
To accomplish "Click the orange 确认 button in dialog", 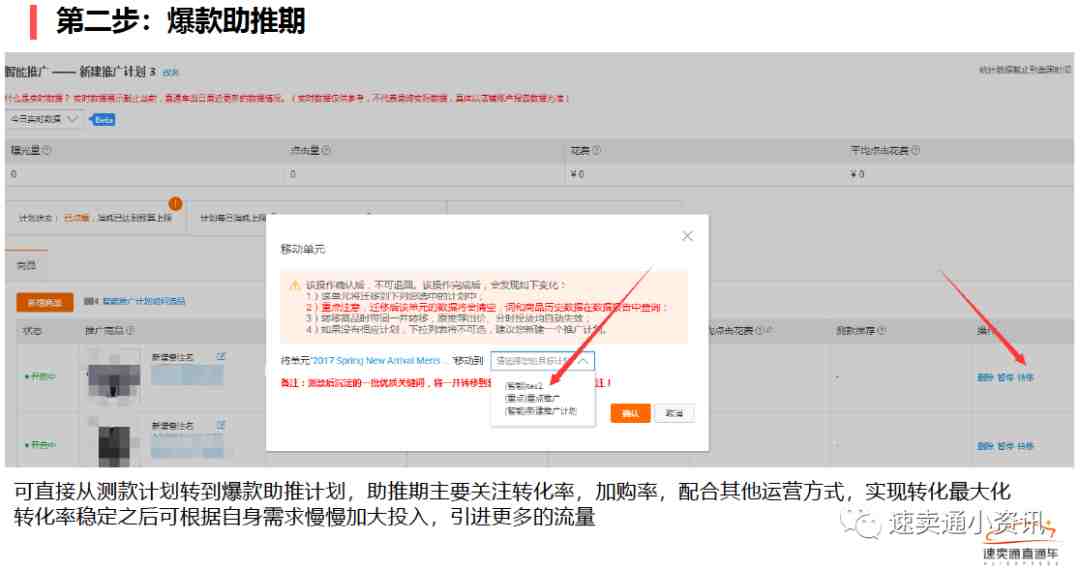I will (629, 413).
